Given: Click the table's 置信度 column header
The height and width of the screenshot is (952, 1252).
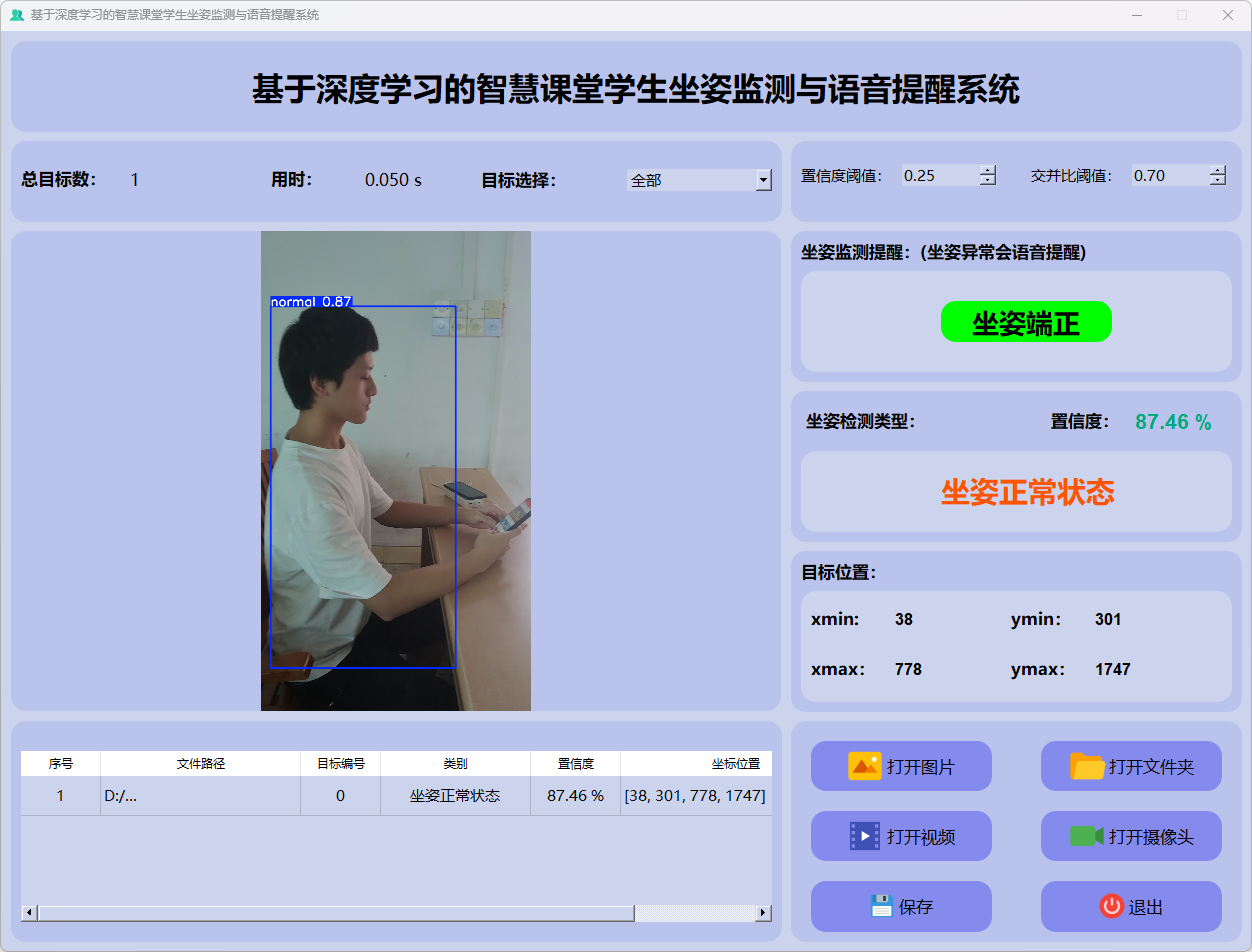Looking at the screenshot, I should [x=576, y=764].
